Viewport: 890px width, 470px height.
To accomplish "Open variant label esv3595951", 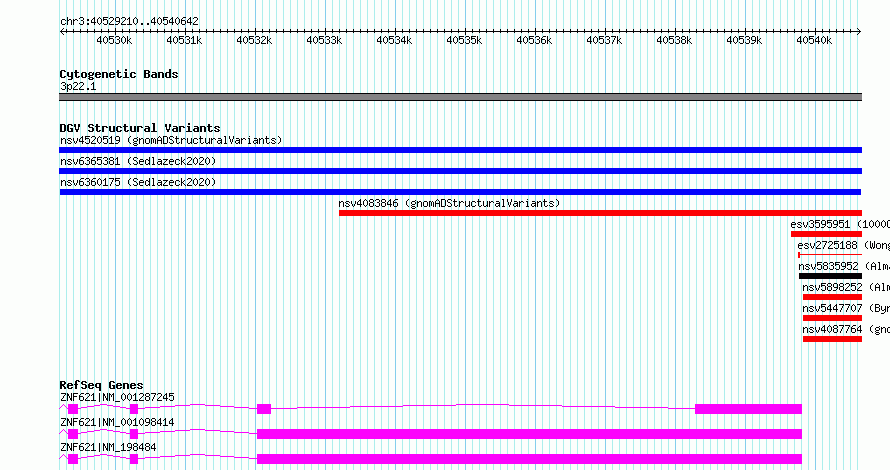I will [x=820, y=224].
